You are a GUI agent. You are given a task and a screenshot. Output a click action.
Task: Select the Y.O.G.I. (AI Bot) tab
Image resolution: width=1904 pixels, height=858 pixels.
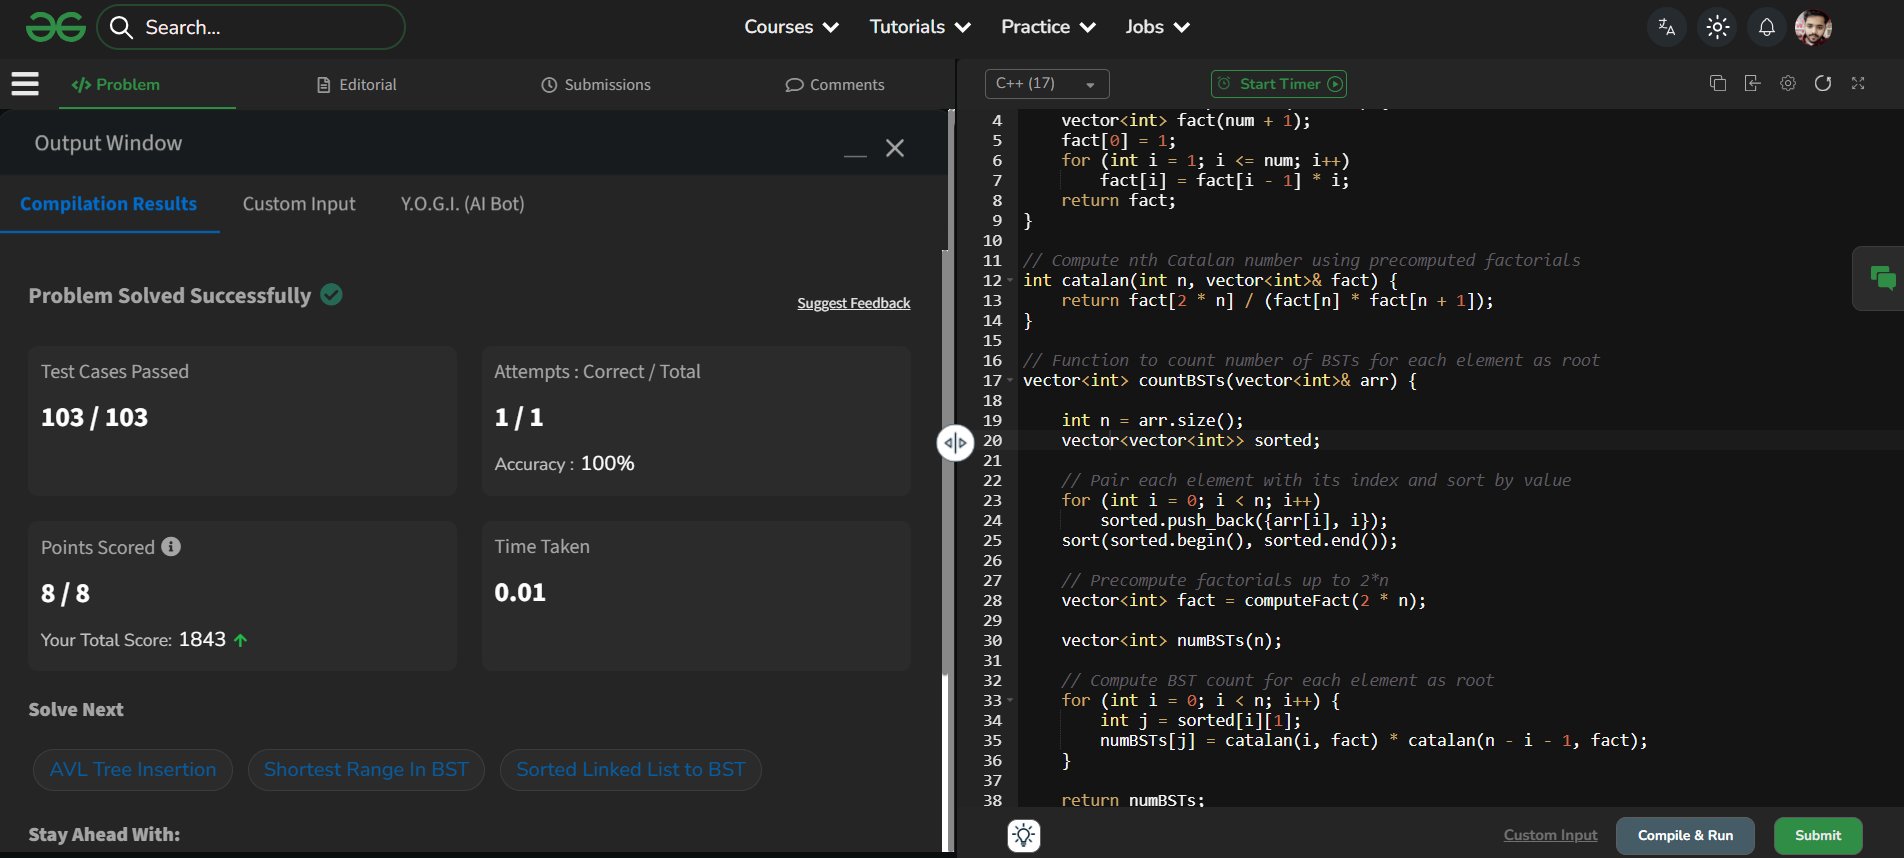(x=462, y=204)
